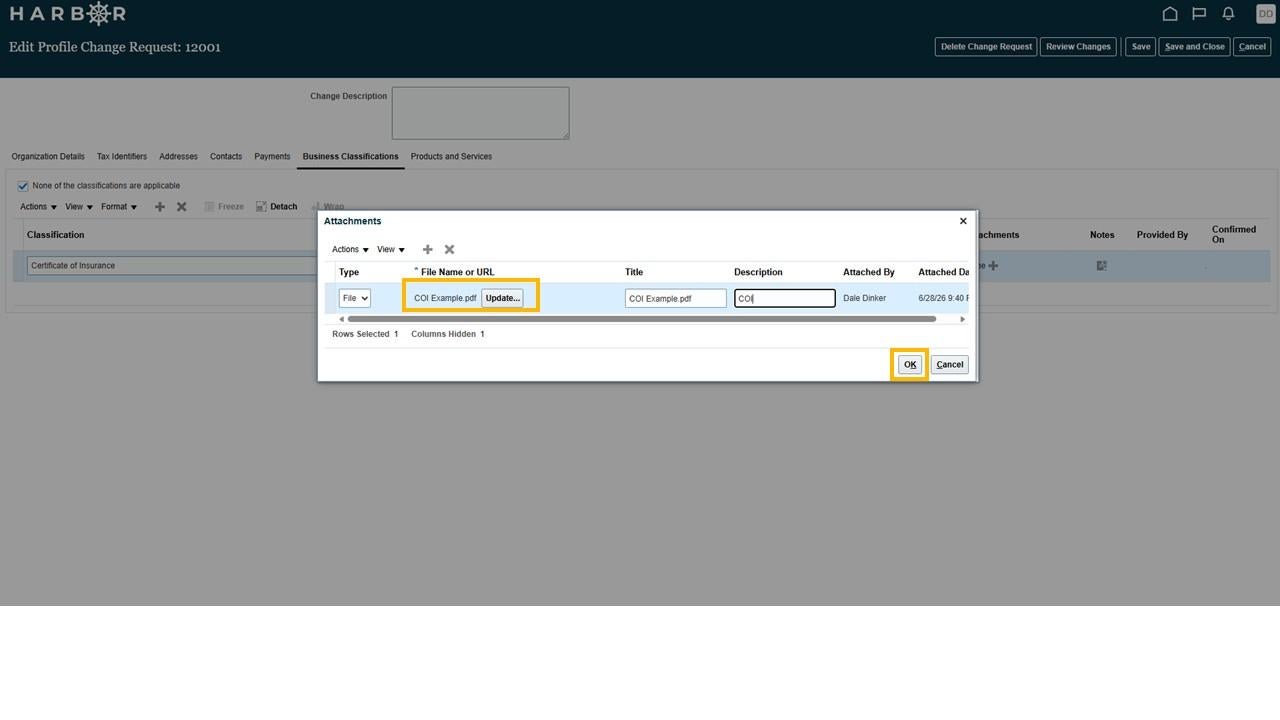
Task: Click the File Name or URL column header
Action: click(457, 272)
